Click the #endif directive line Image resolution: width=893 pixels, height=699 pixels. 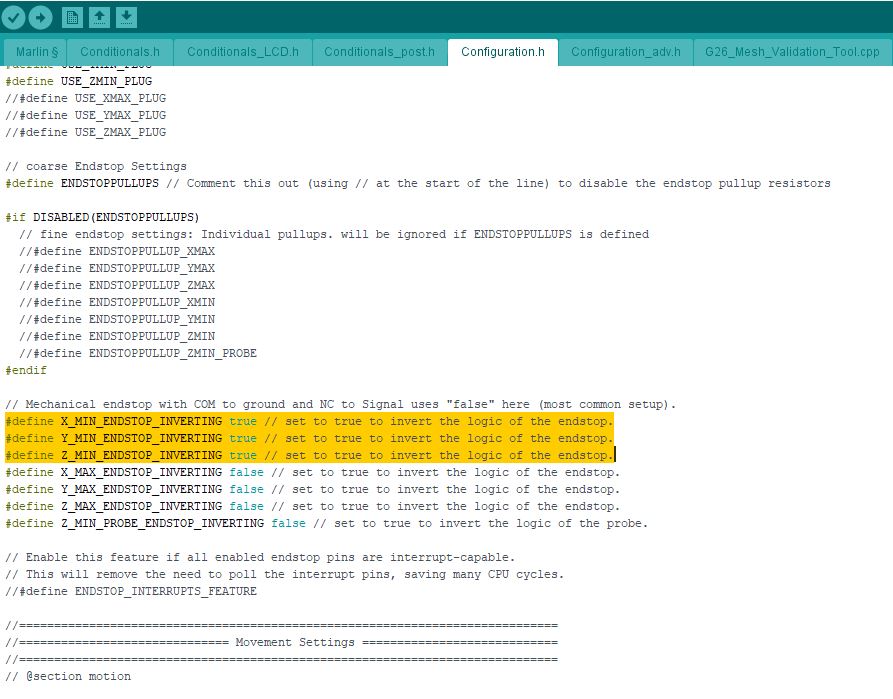[x=26, y=370]
